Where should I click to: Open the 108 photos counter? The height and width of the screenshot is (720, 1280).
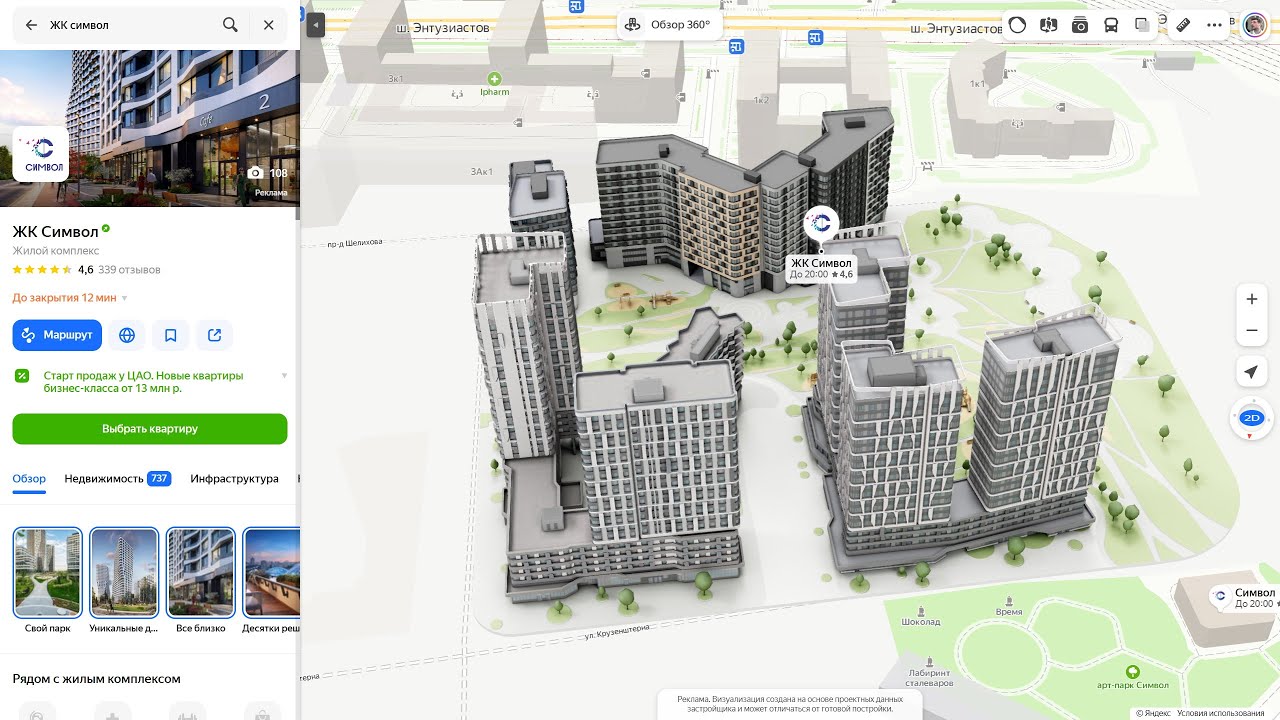268,173
